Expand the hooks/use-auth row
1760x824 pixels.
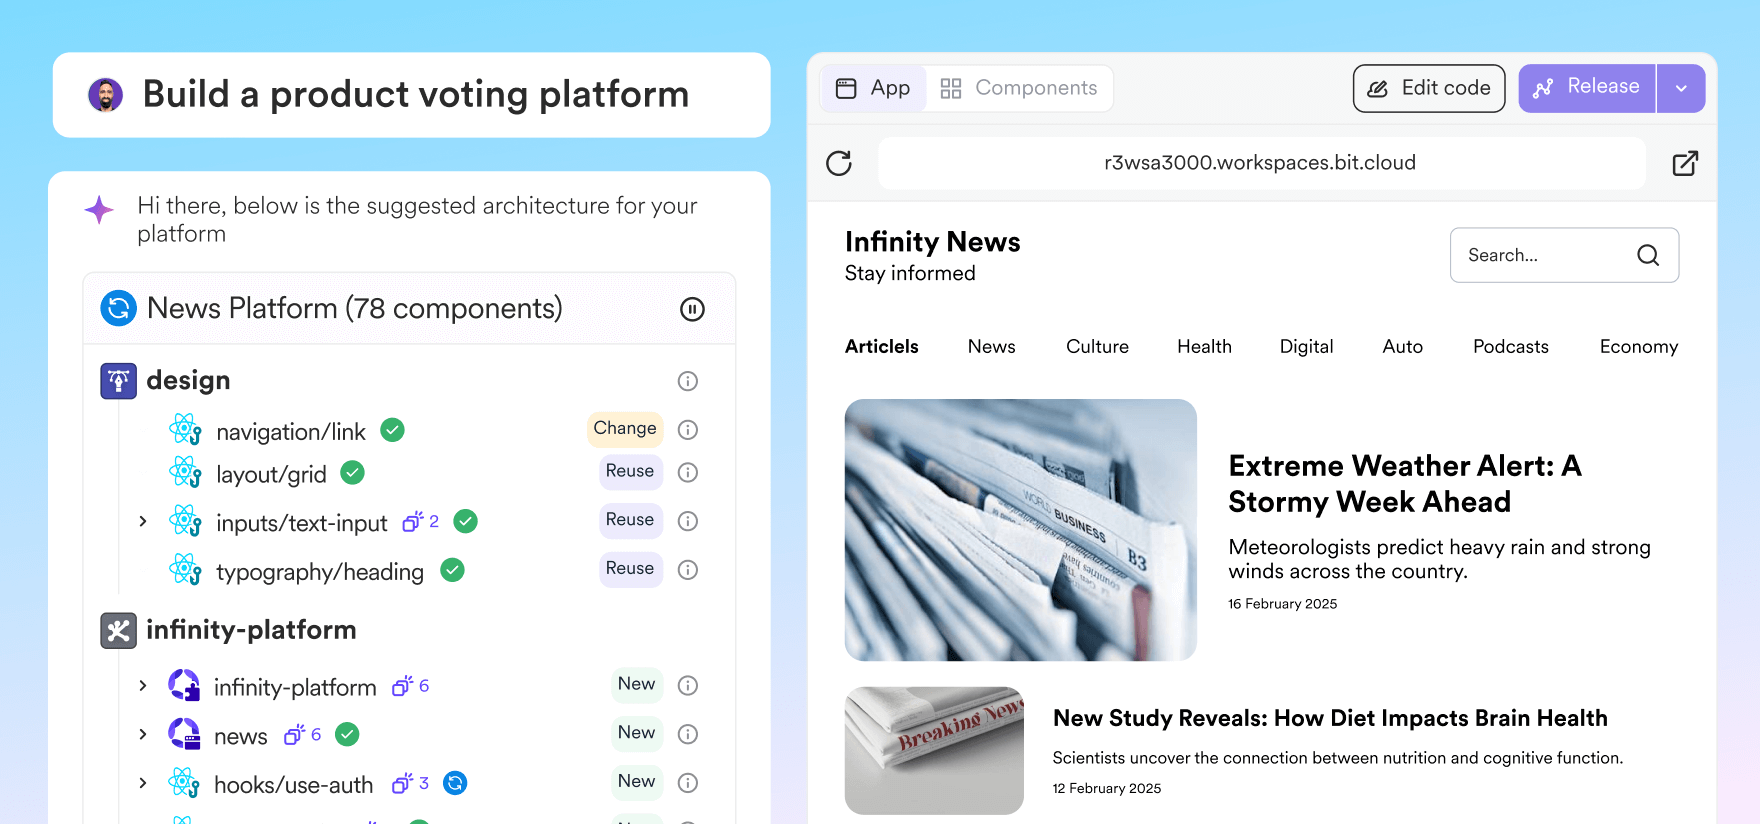pyautogui.click(x=143, y=783)
